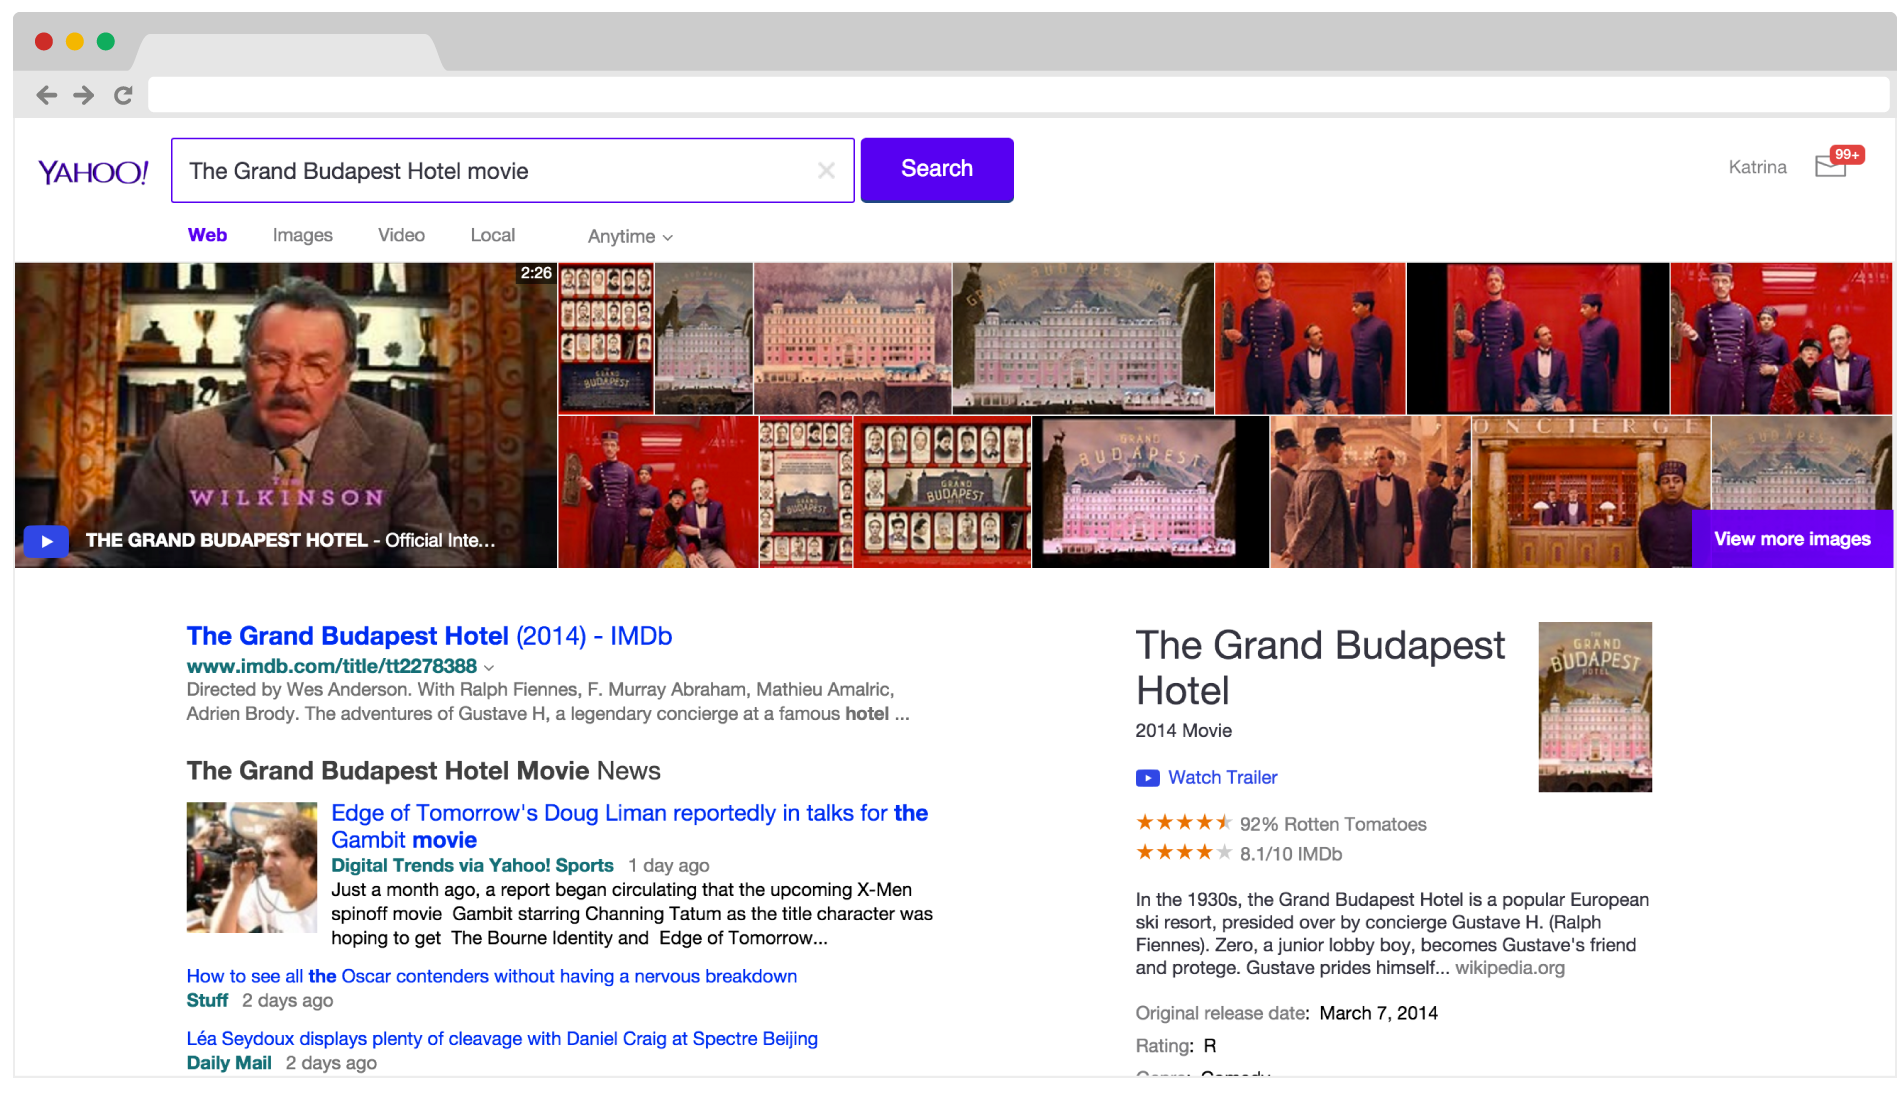Open The Grand Budapest Hotel IMDb result
1904x1100 pixels.
tap(429, 636)
